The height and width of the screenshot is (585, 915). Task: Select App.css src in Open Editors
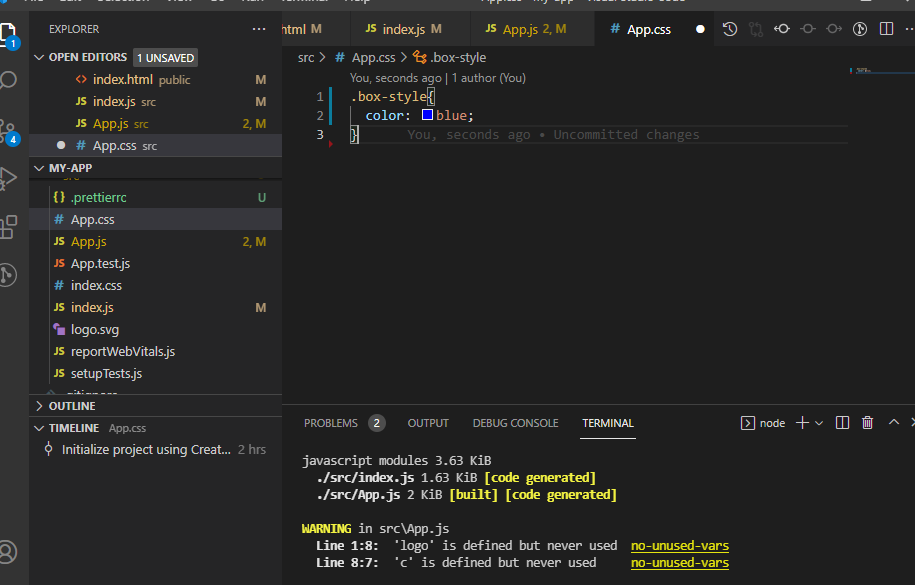(155, 145)
